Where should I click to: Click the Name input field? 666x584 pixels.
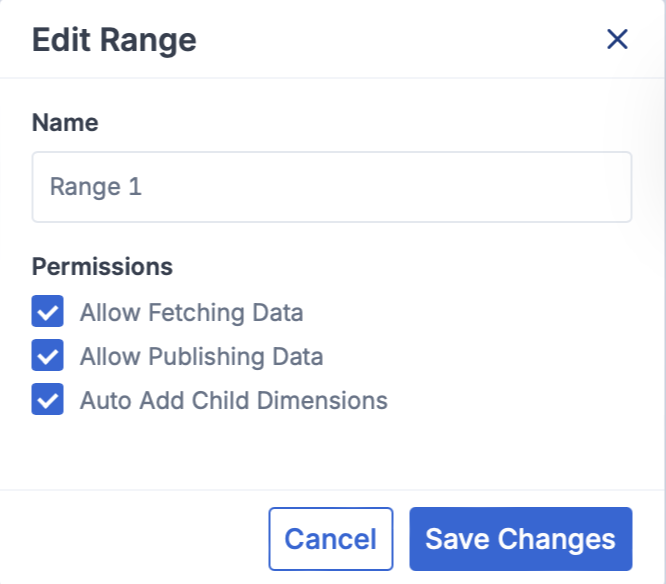(x=332, y=187)
